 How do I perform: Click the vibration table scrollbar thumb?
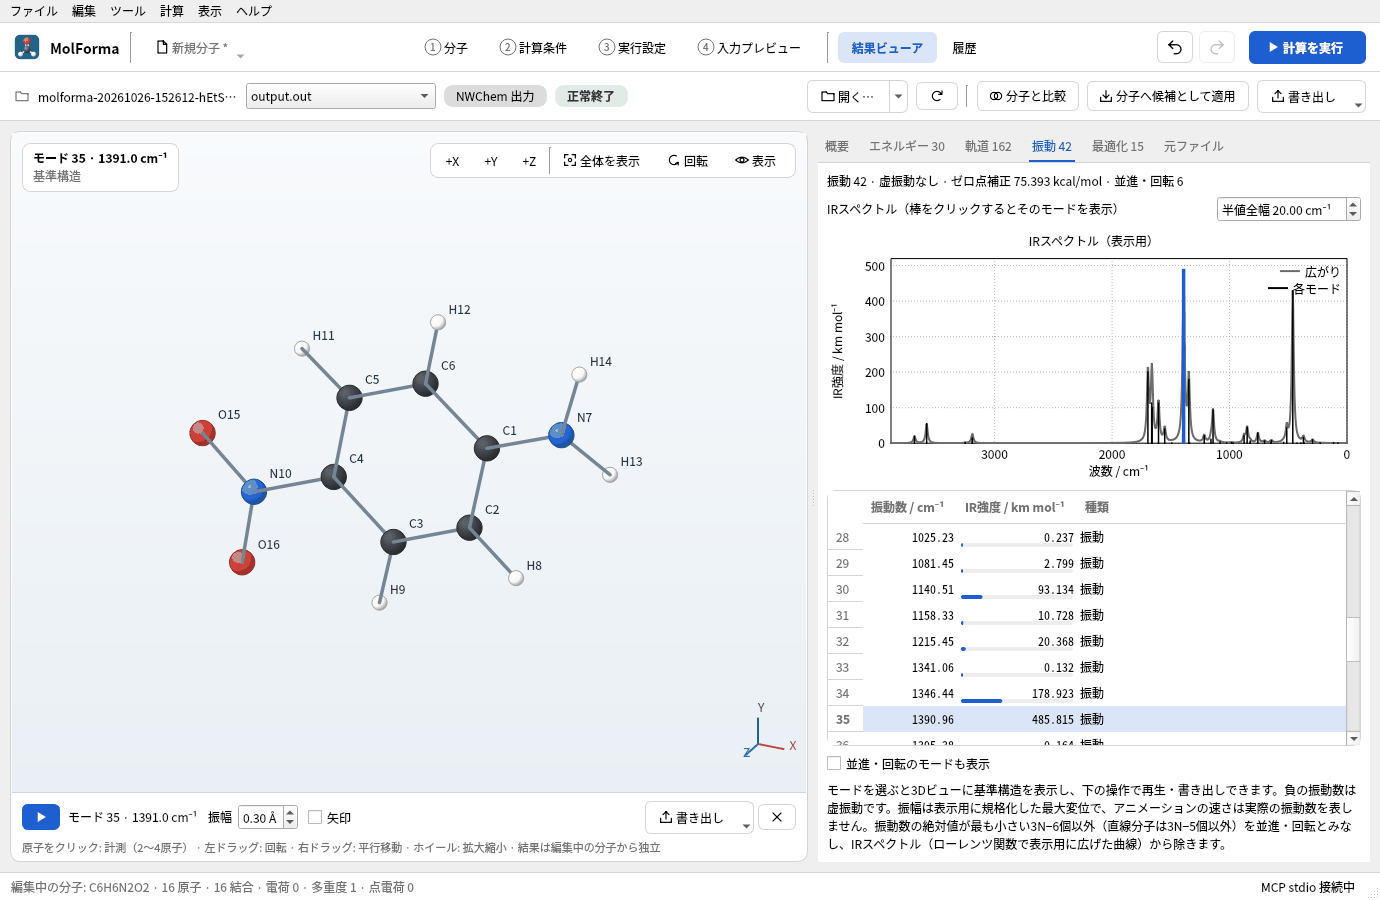(1353, 639)
